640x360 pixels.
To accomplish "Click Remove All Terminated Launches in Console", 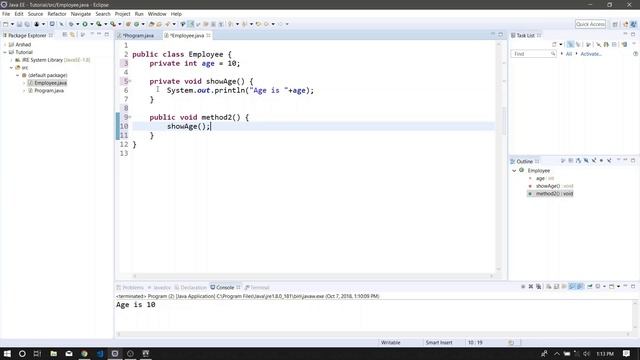I will click(x=538, y=287).
